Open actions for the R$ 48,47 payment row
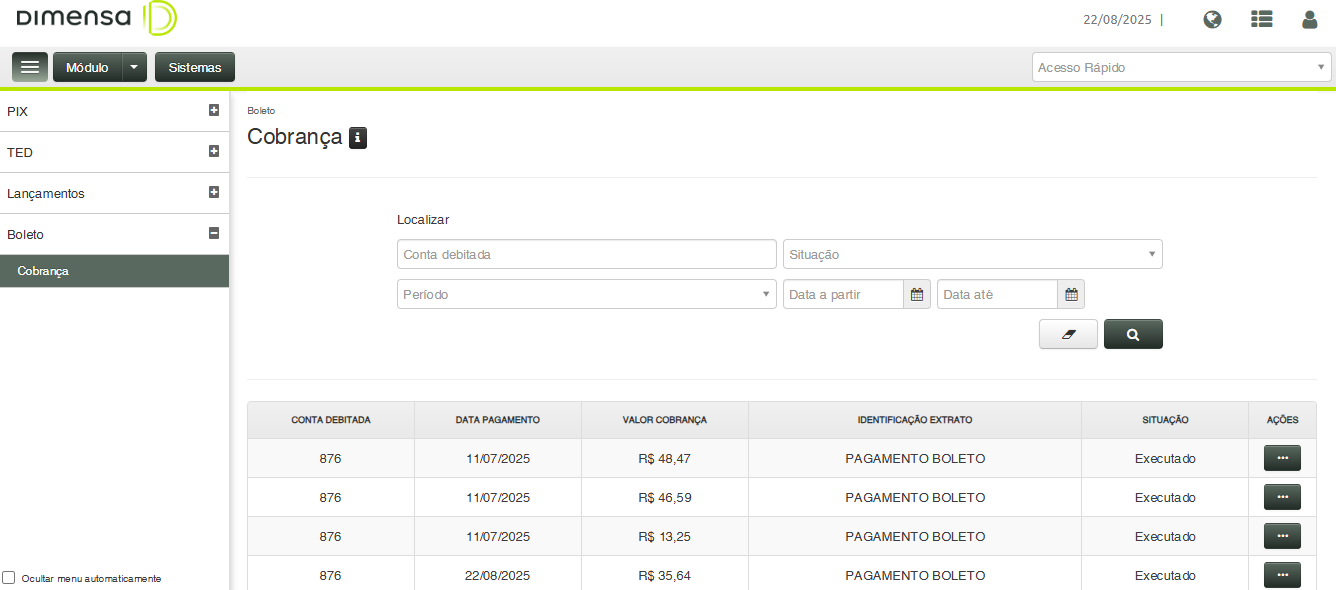The height and width of the screenshot is (590, 1336). point(1282,457)
